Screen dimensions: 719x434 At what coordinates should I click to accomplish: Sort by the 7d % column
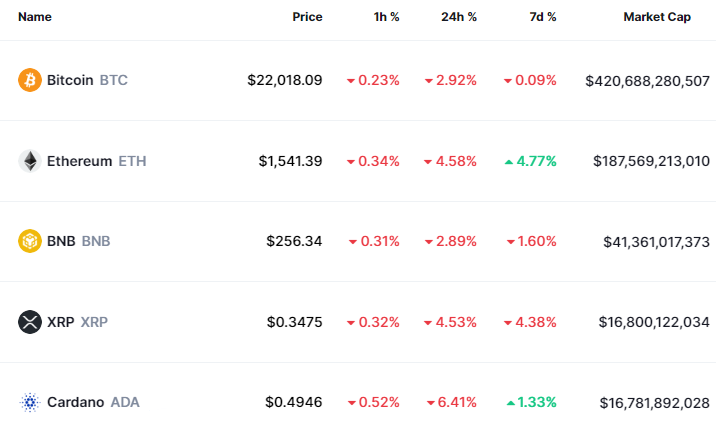pos(540,17)
